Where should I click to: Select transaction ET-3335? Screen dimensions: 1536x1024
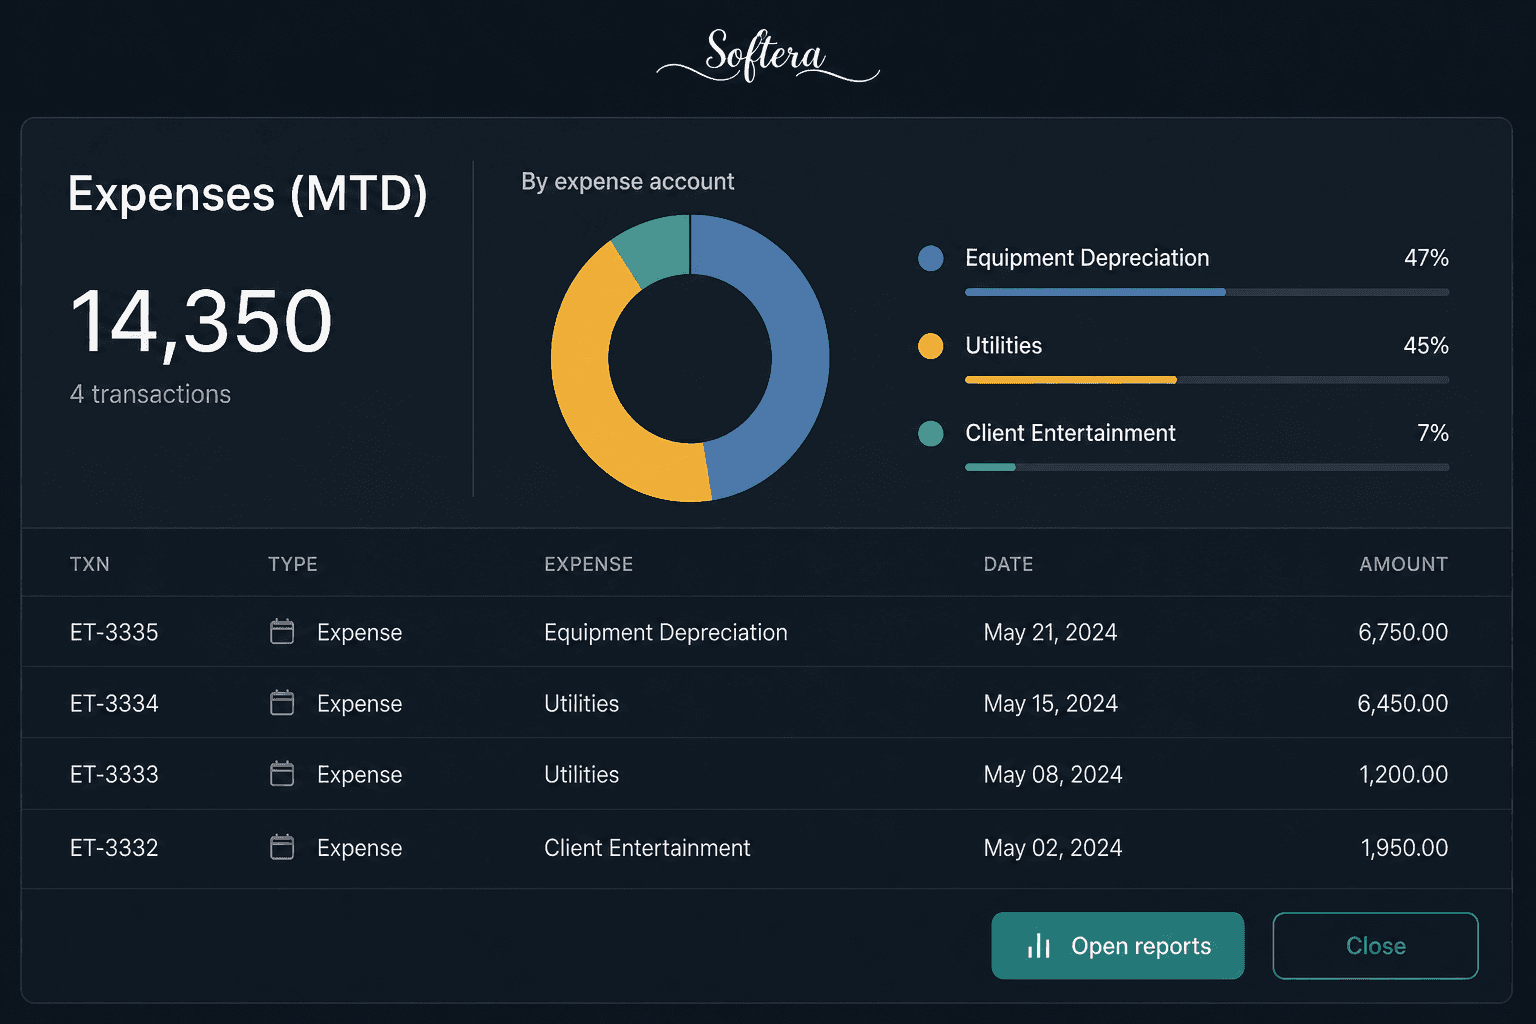point(114,632)
